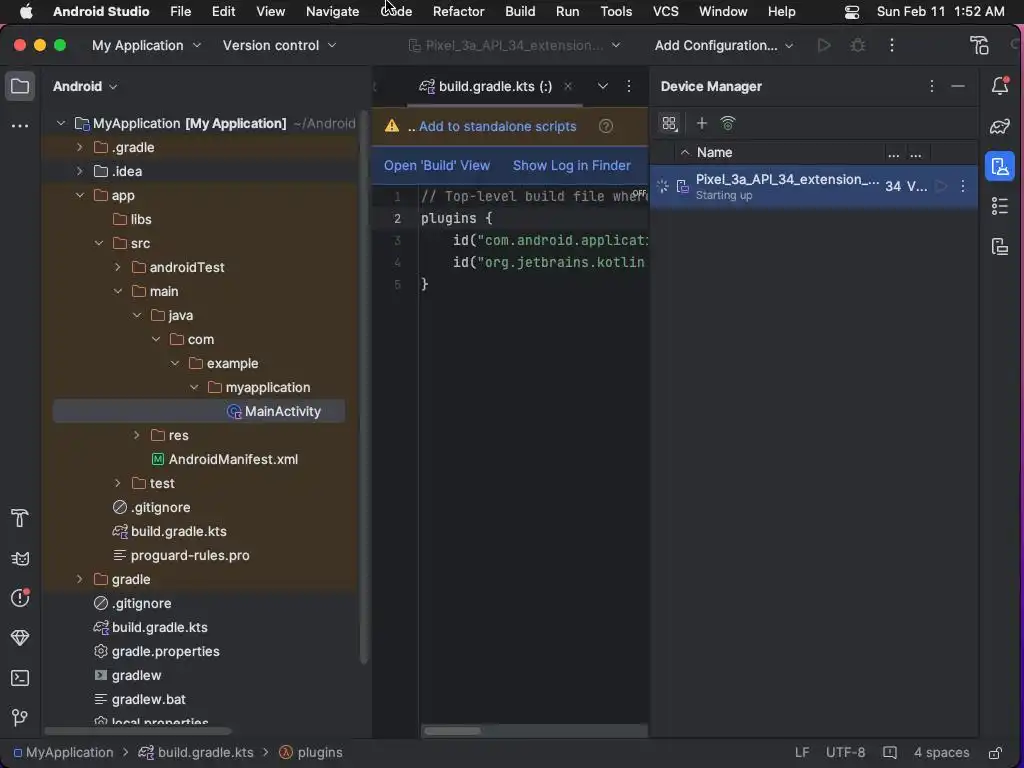
Task: Click the project tree vertical scrollbar
Action: (x=364, y=385)
